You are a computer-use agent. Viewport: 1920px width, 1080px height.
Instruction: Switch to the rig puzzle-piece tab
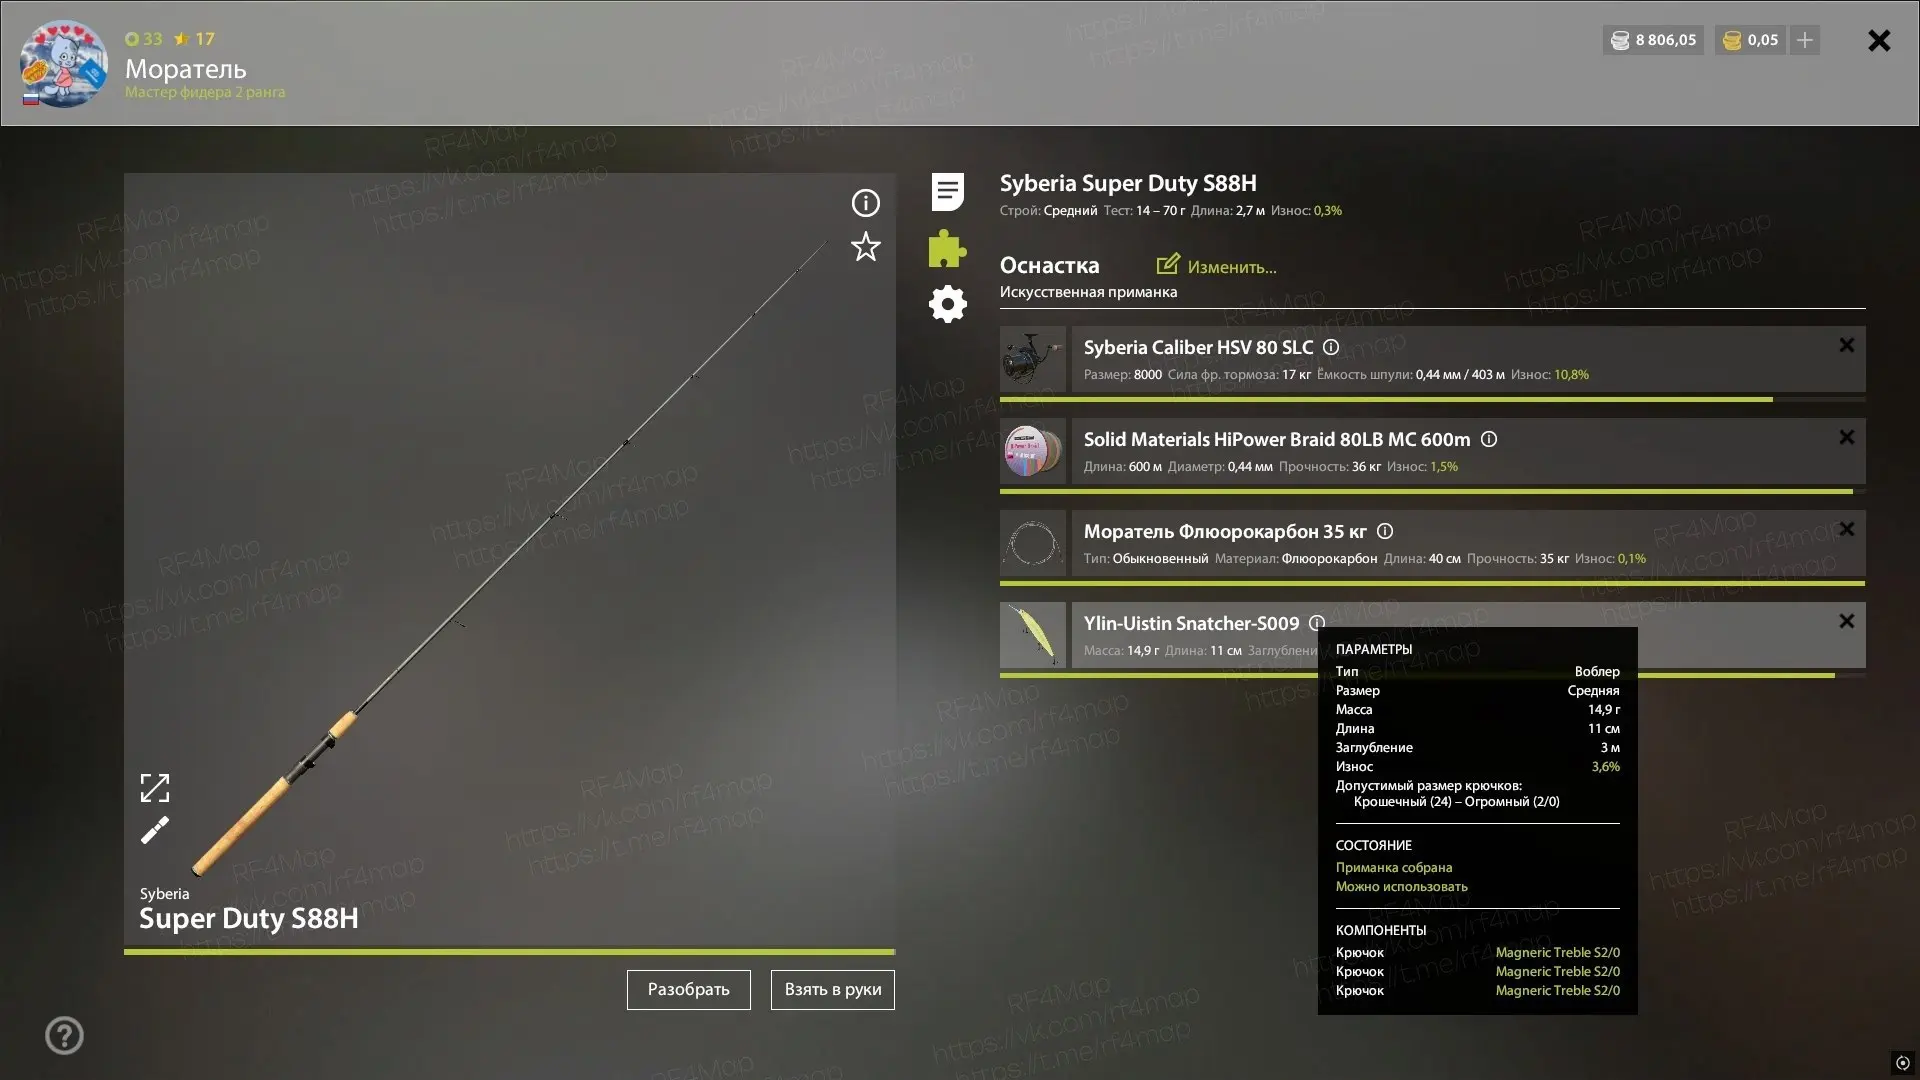coord(947,248)
